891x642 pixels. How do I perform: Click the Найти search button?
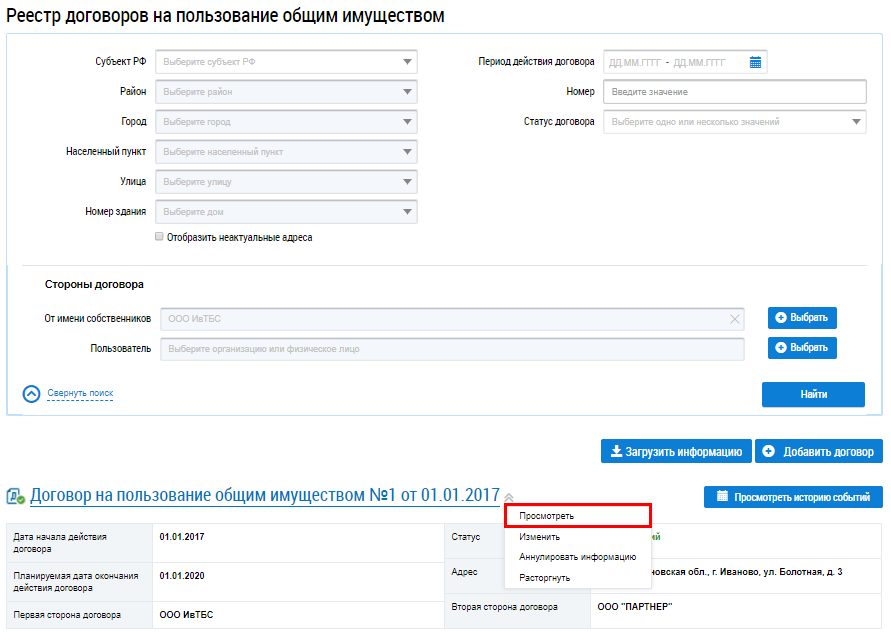813,394
